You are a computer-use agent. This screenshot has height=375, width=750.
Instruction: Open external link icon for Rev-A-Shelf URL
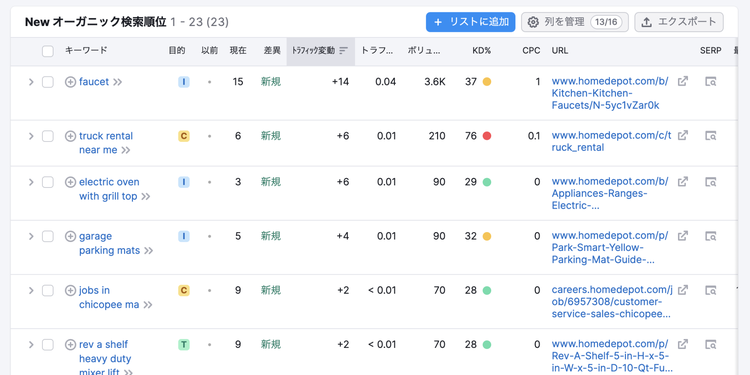pyautogui.click(x=683, y=344)
